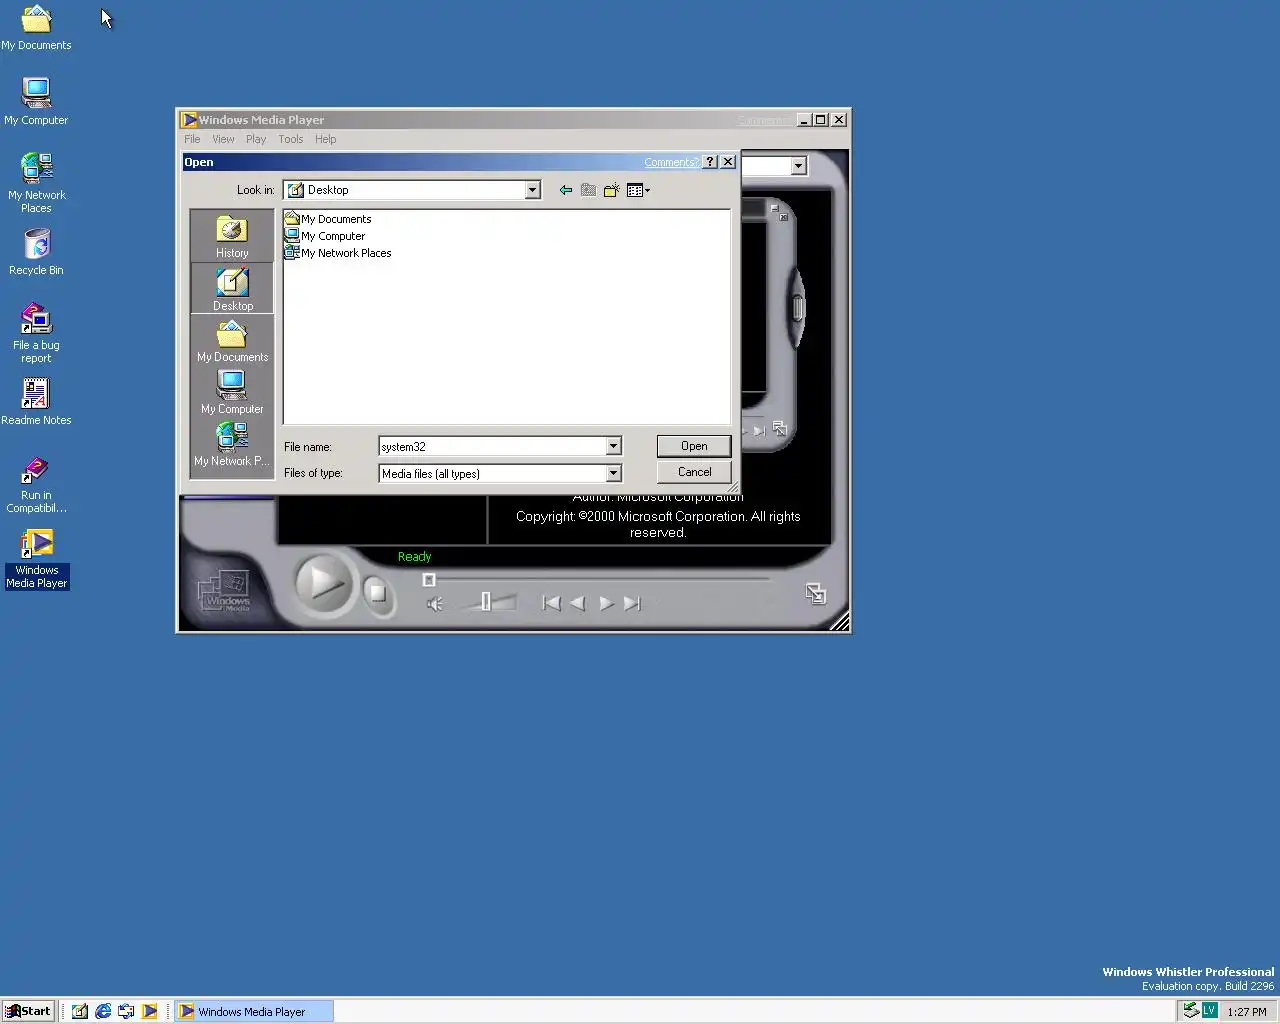Click into the File name field

[492, 447]
